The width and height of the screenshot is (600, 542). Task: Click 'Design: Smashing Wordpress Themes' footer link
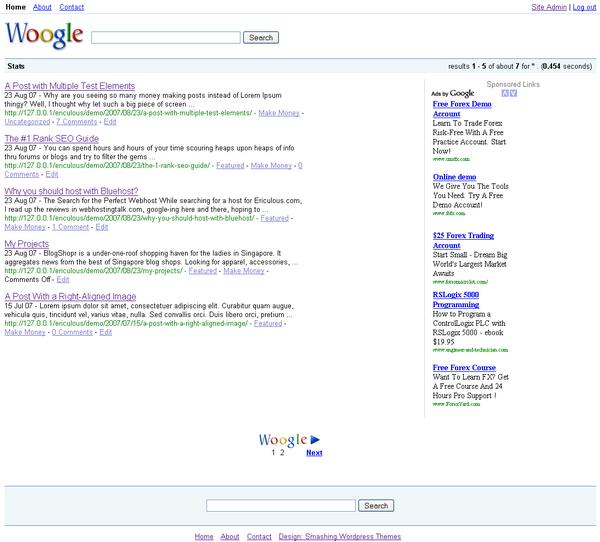point(340,537)
